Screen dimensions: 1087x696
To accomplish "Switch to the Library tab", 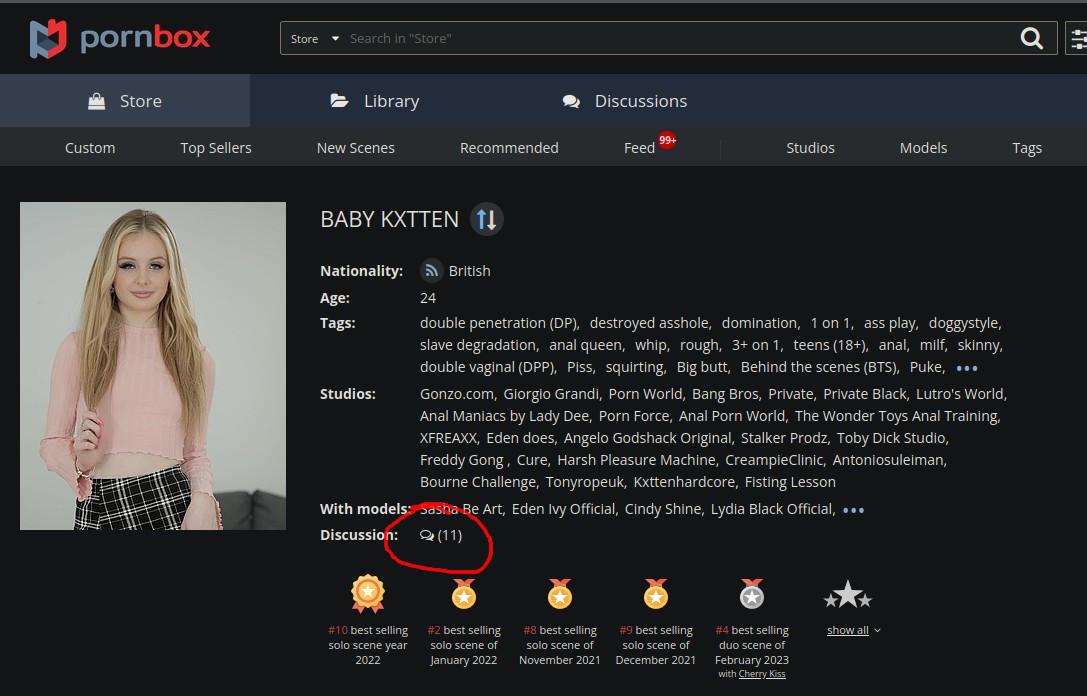I will [x=375, y=101].
